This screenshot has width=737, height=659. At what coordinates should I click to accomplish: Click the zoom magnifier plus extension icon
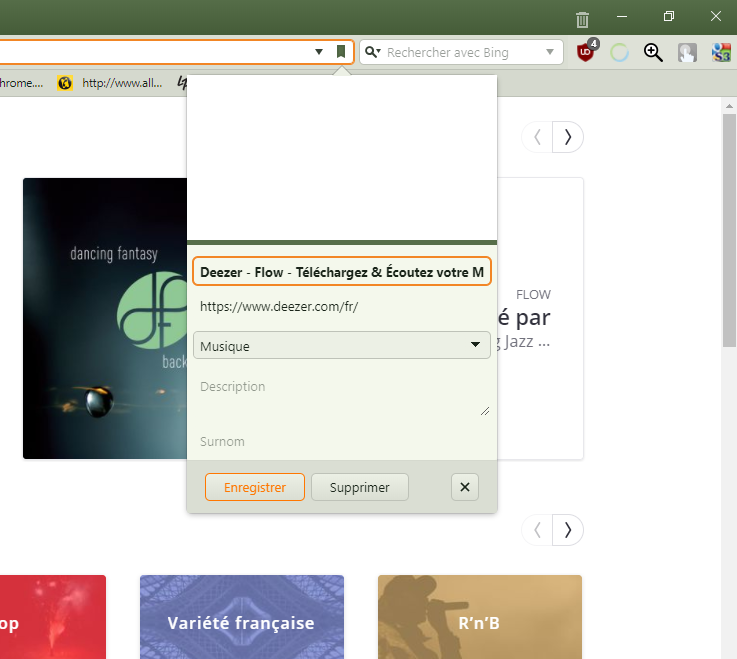point(653,52)
